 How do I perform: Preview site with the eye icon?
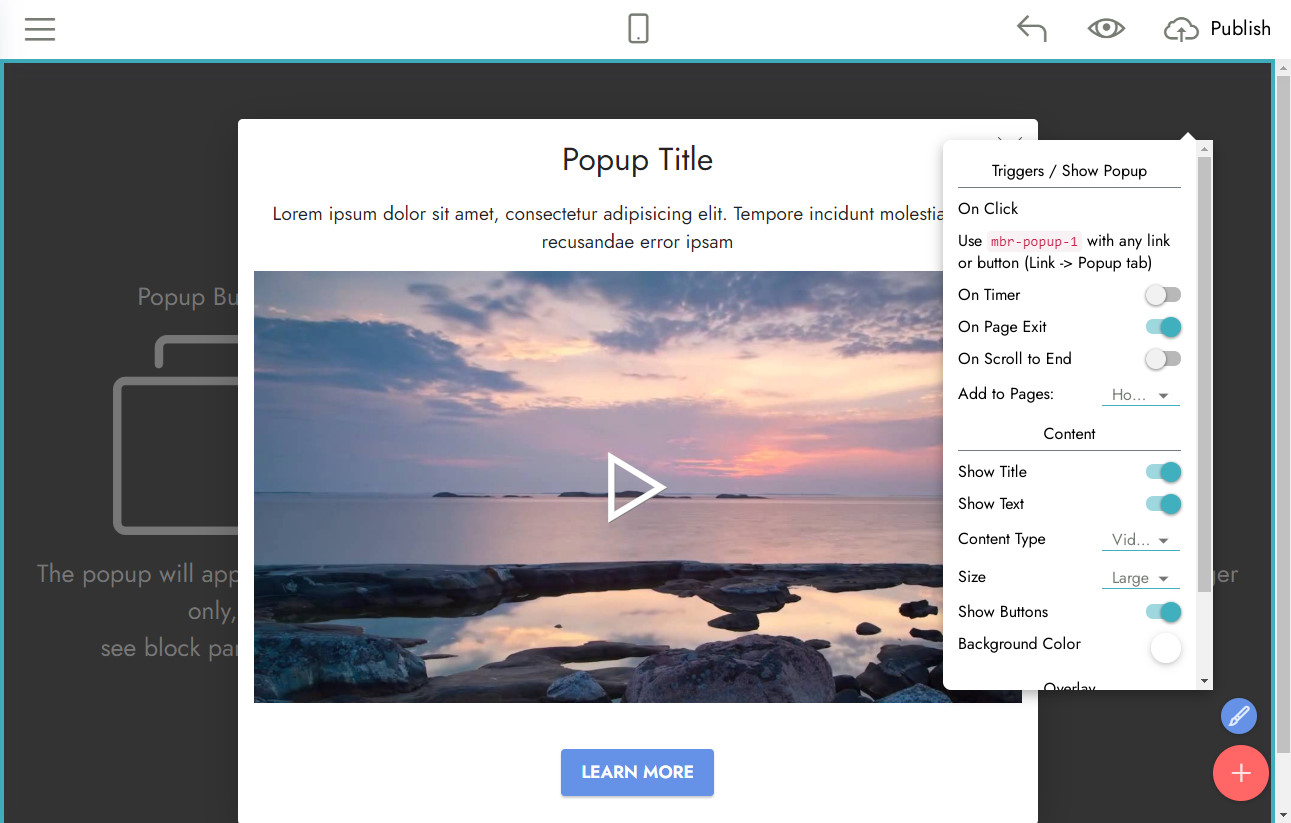1106,29
